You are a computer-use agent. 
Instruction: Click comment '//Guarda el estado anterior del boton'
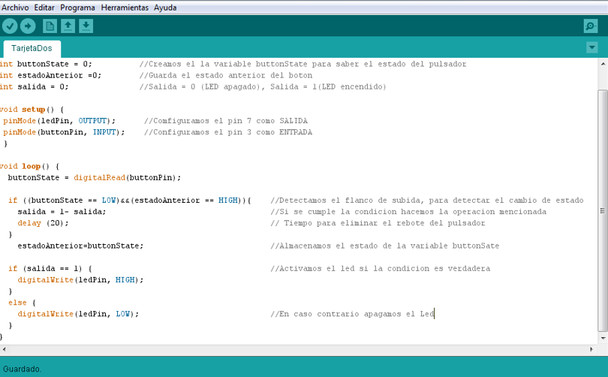tap(226, 75)
